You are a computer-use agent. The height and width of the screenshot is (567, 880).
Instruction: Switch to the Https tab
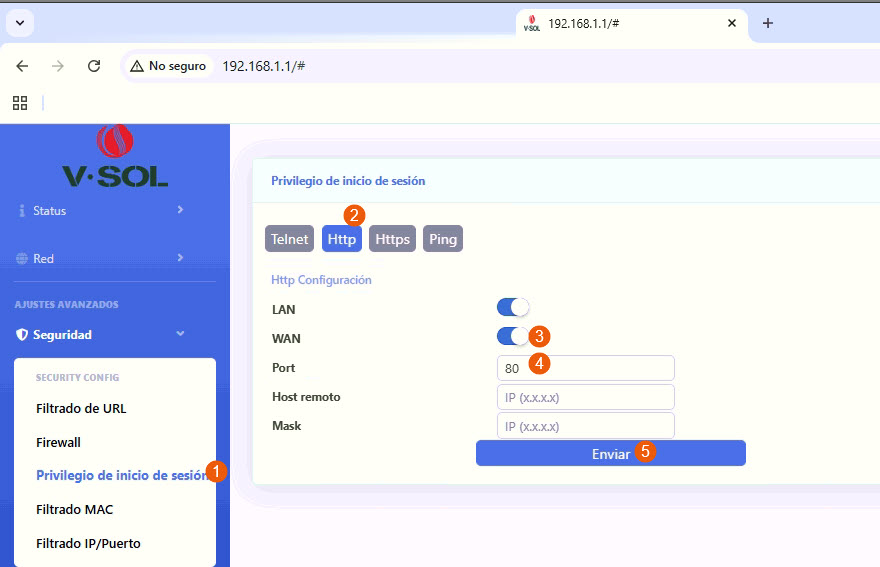[x=392, y=239]
